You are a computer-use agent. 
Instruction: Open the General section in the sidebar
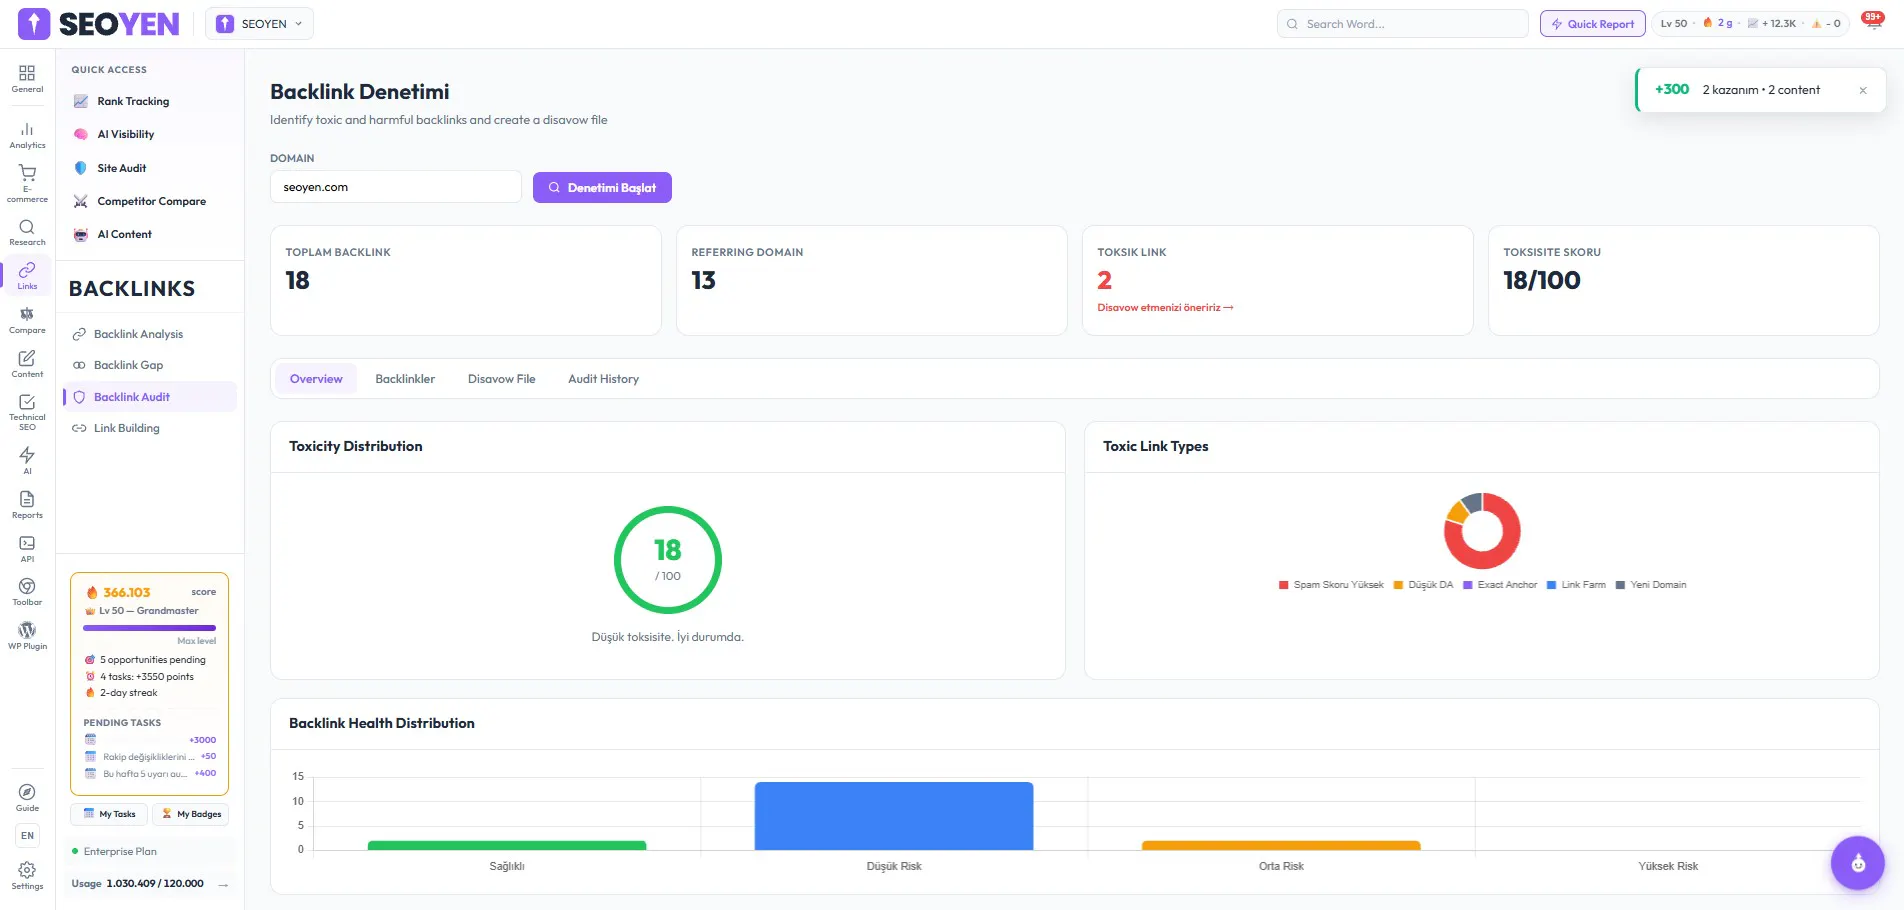[x=27, y=79]
